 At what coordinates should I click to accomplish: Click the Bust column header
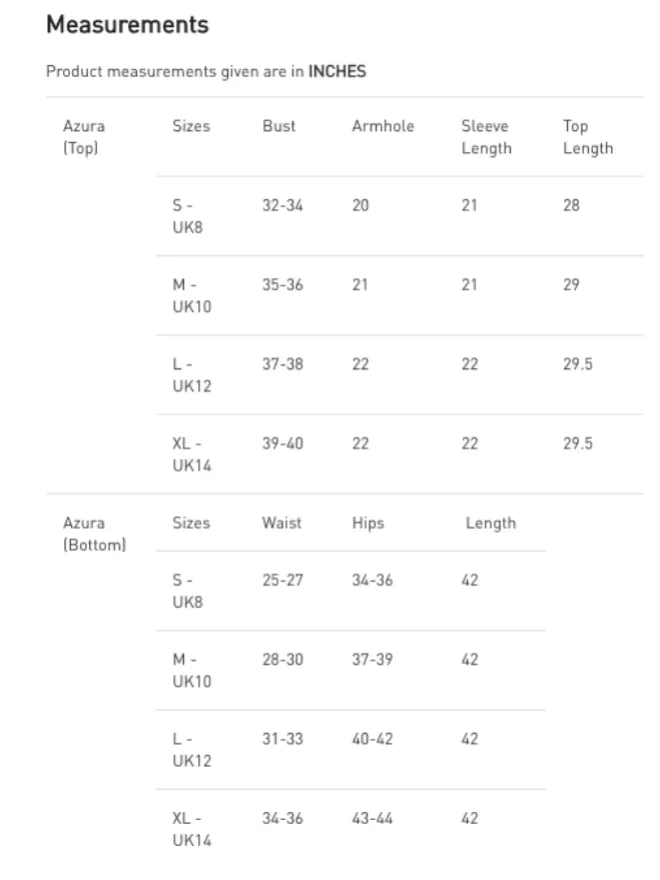click(x=279, y=126)
